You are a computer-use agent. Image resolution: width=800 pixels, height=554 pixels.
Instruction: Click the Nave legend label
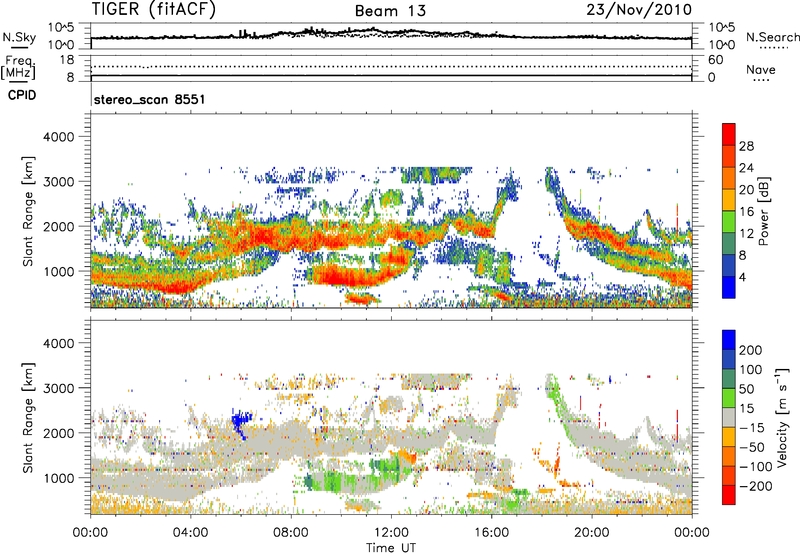click(x=761, y=69)
